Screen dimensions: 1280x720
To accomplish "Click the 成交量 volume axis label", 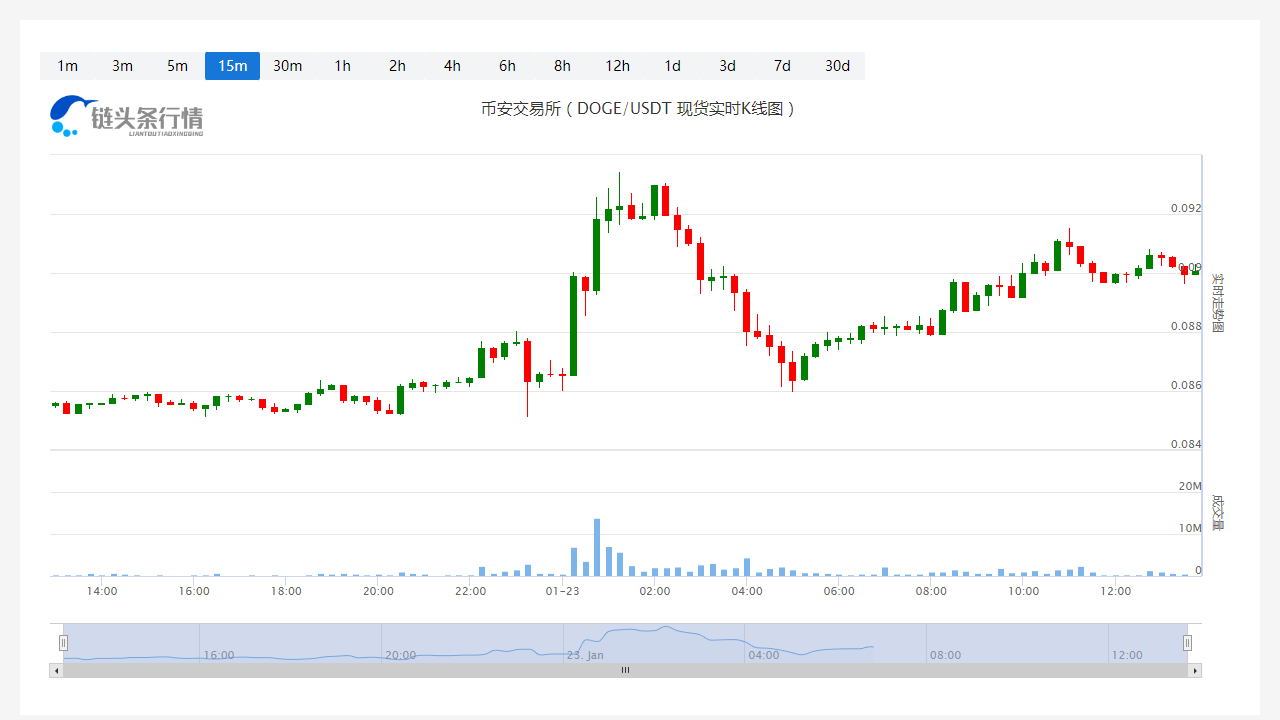I will (1217, 511).
